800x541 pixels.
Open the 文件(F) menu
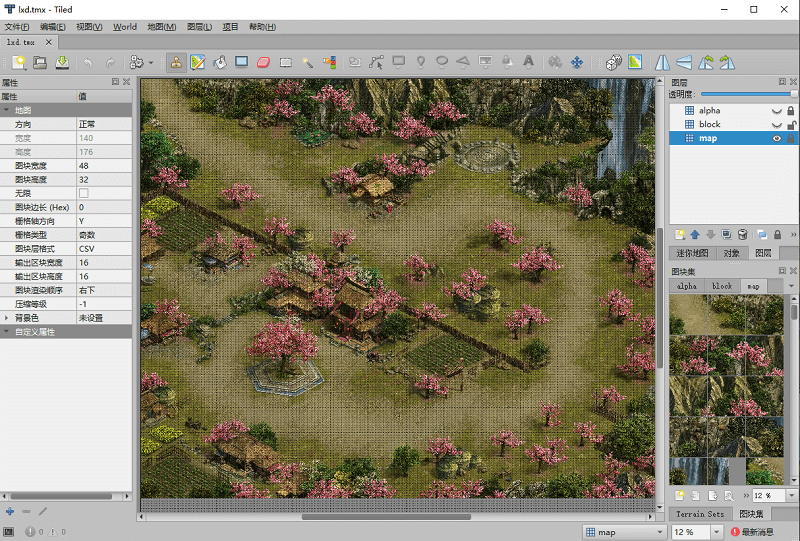[x=17, y=27]
